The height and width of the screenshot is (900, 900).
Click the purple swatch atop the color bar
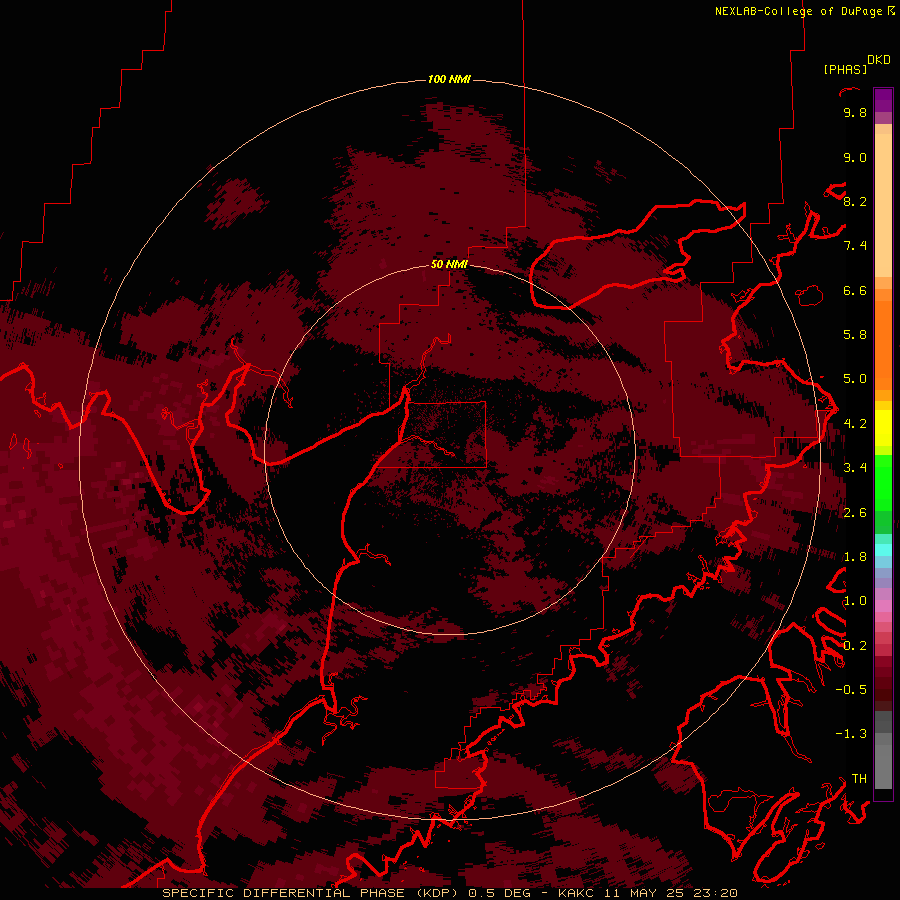[x=883, y=100]
